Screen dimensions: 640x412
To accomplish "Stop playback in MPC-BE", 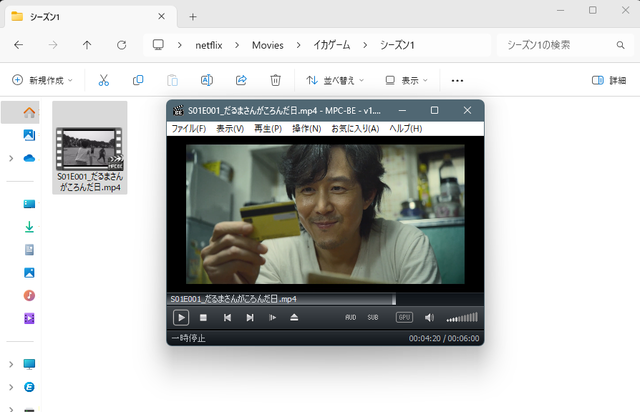I will click(x=203, y=317).
